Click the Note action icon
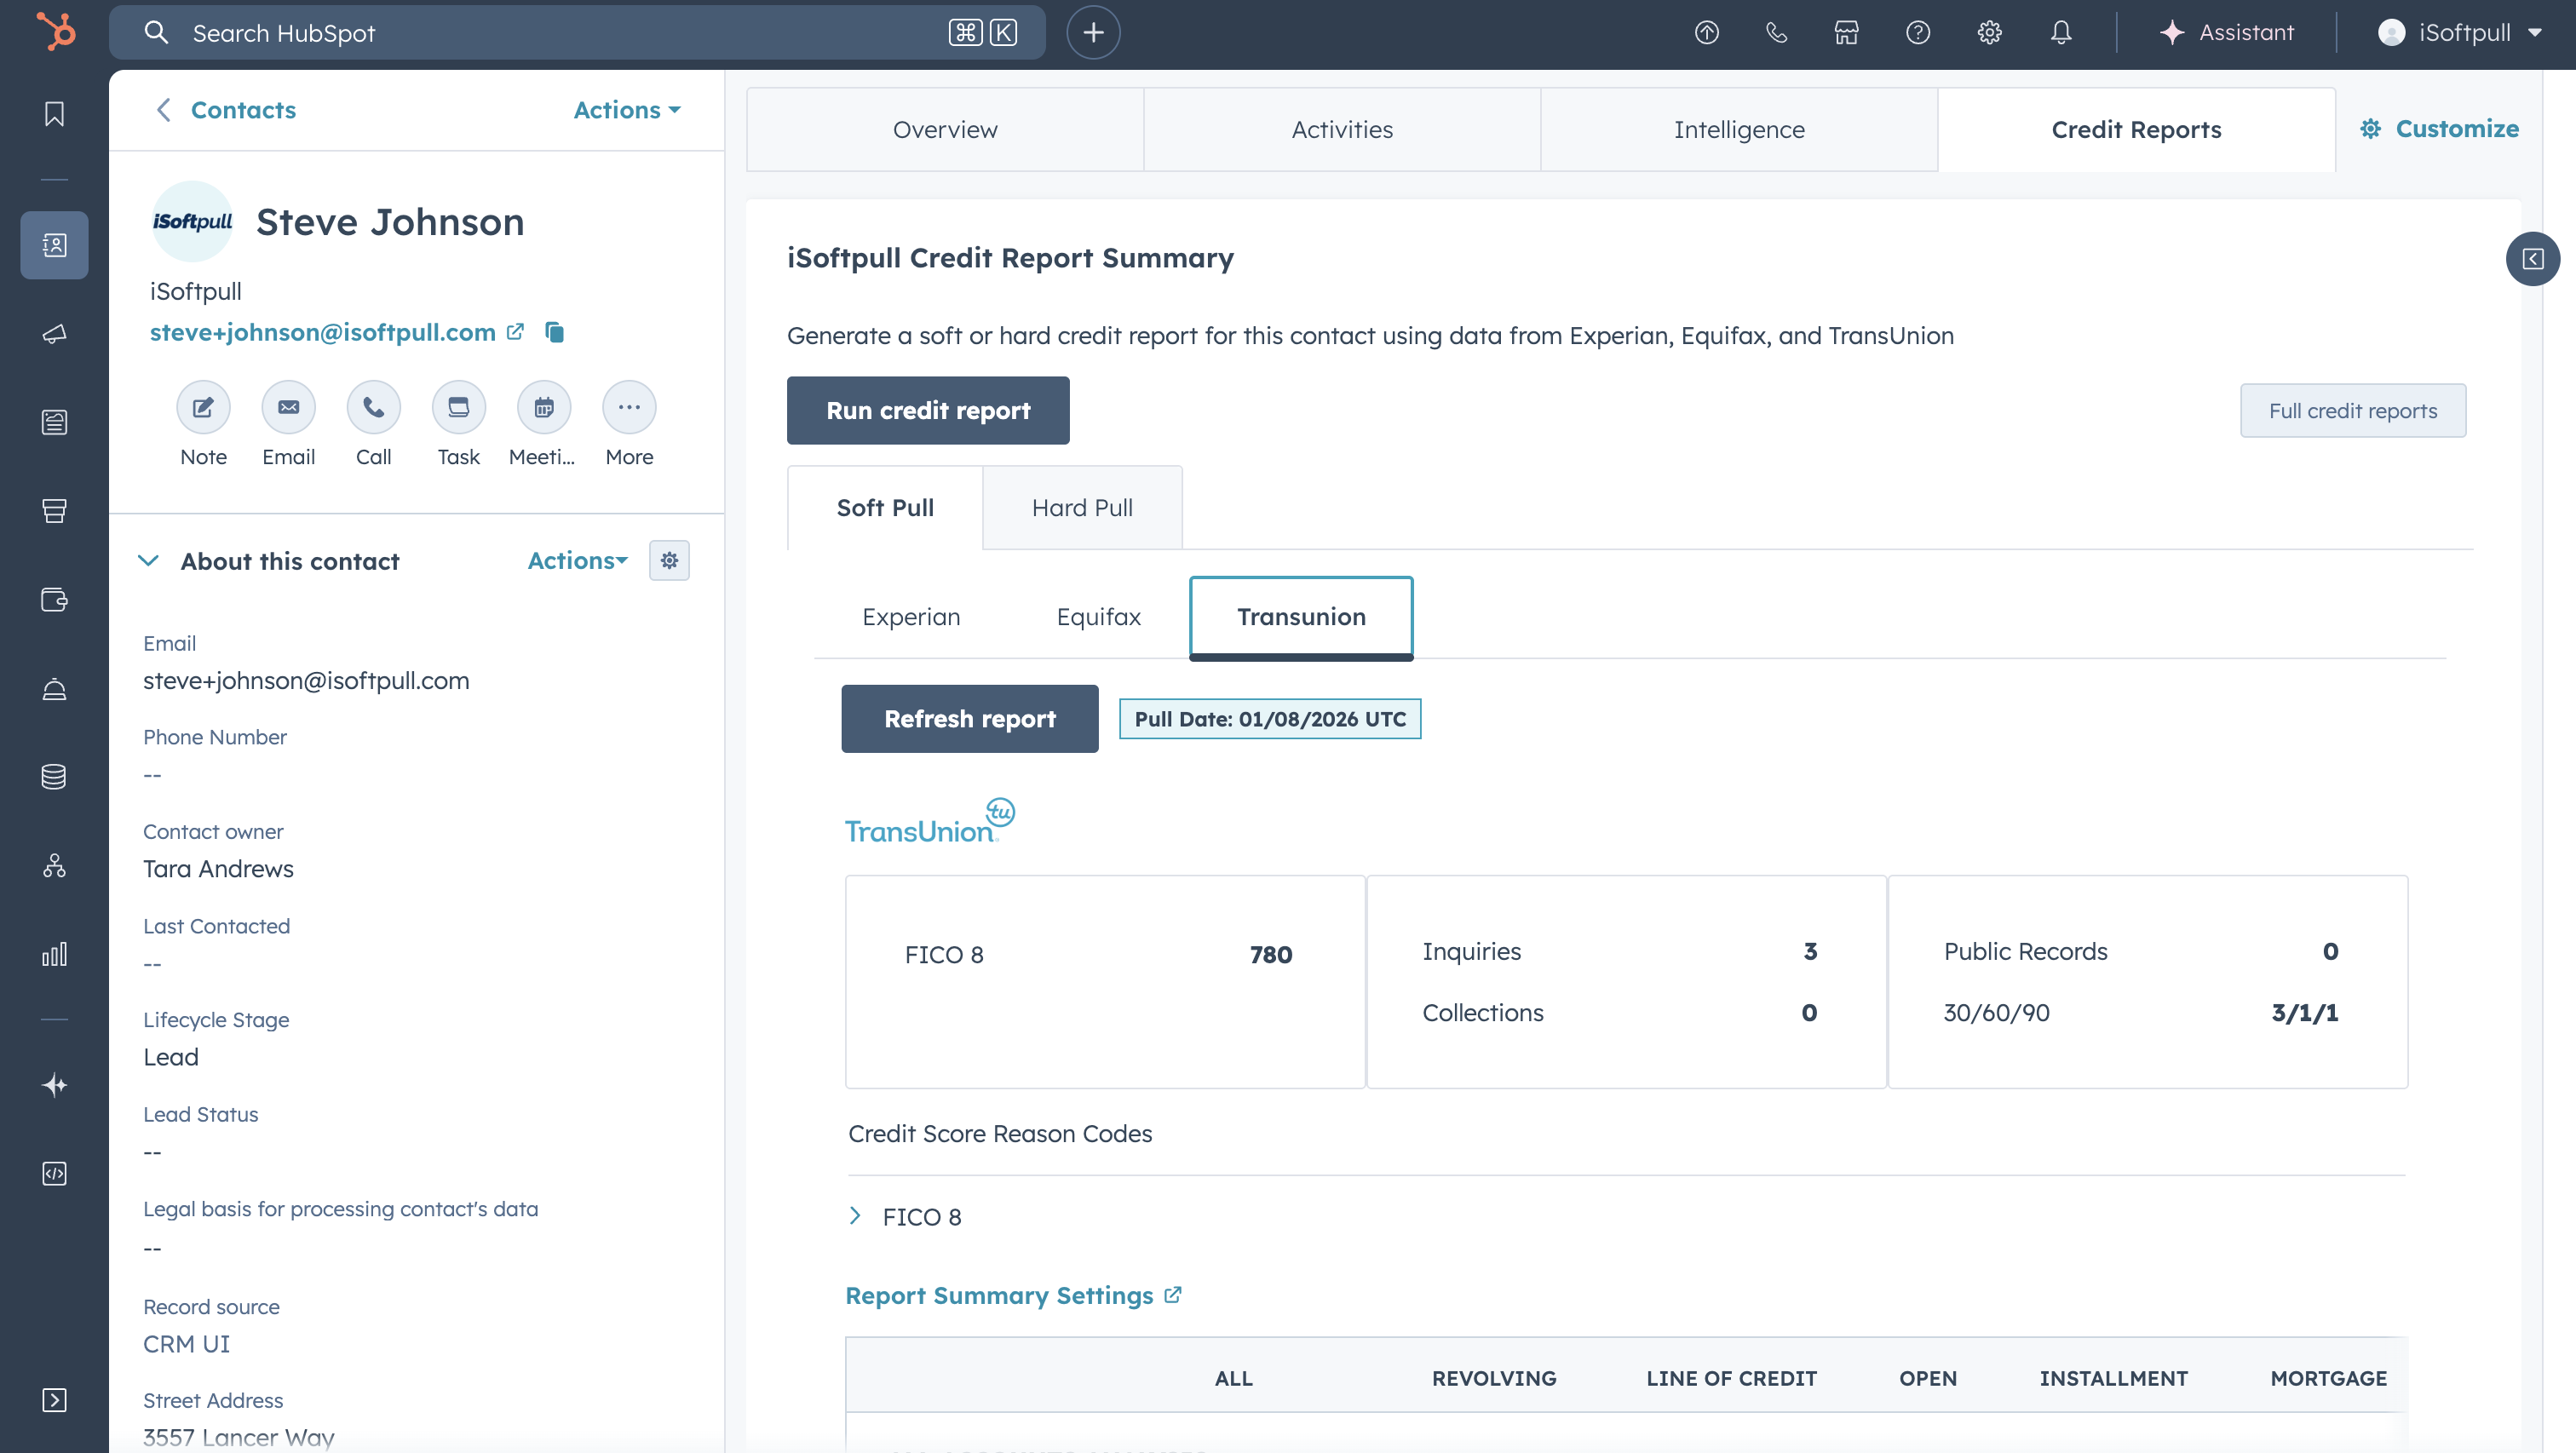Viewport: 2576px width, 1453px height. 203,407
